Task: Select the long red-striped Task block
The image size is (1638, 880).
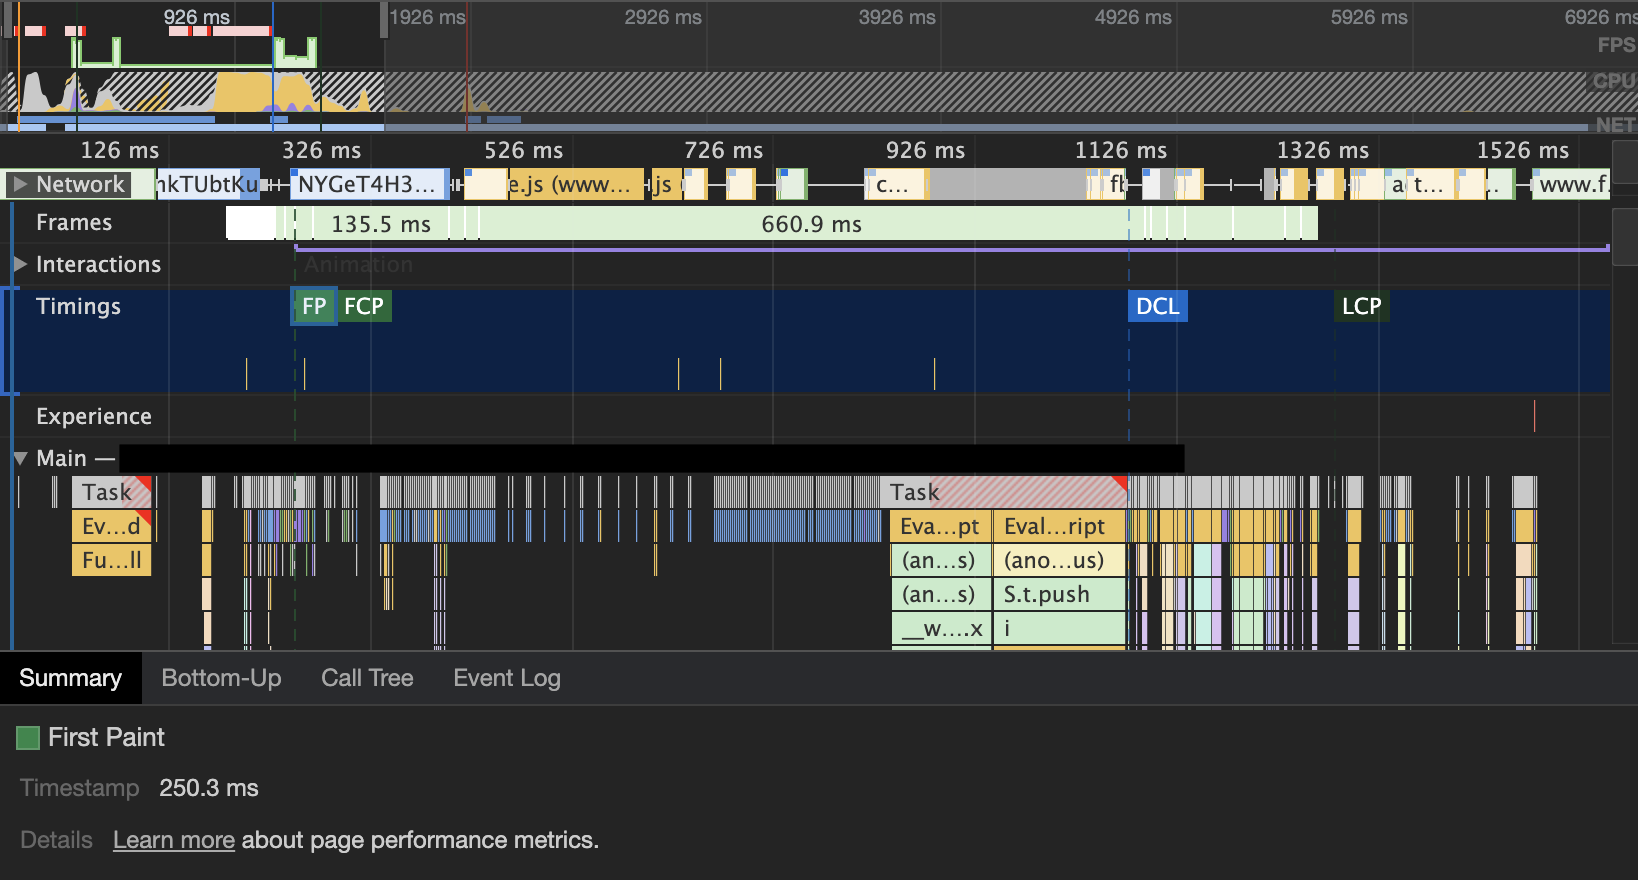Action: click(1005, 492)
